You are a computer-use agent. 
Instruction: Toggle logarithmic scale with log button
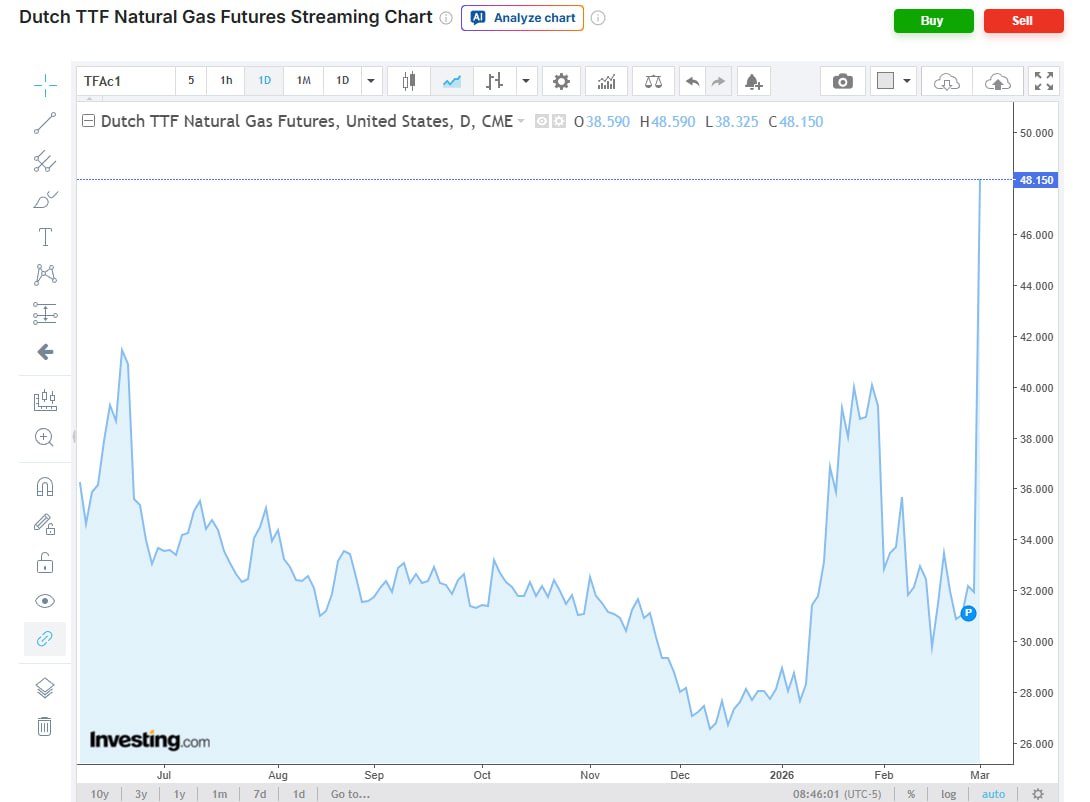point(948,794)
